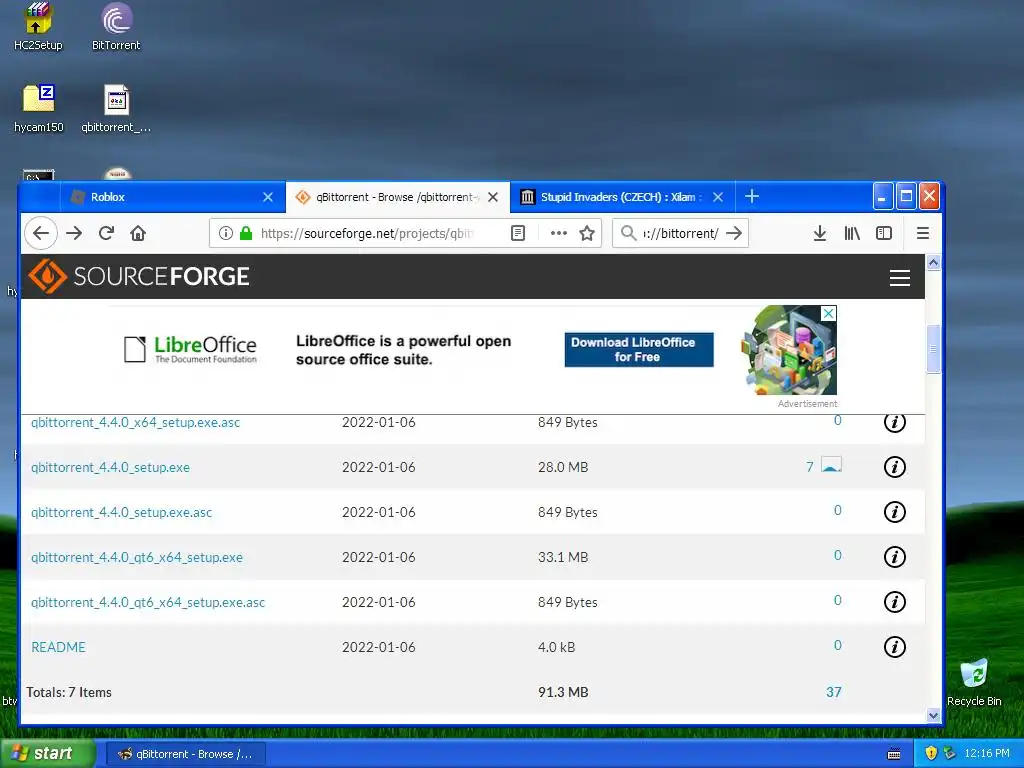This screenshot has height=768, width=1024.
Task: Select the BitTorrent desktop icon
Action: pos(116,26)
